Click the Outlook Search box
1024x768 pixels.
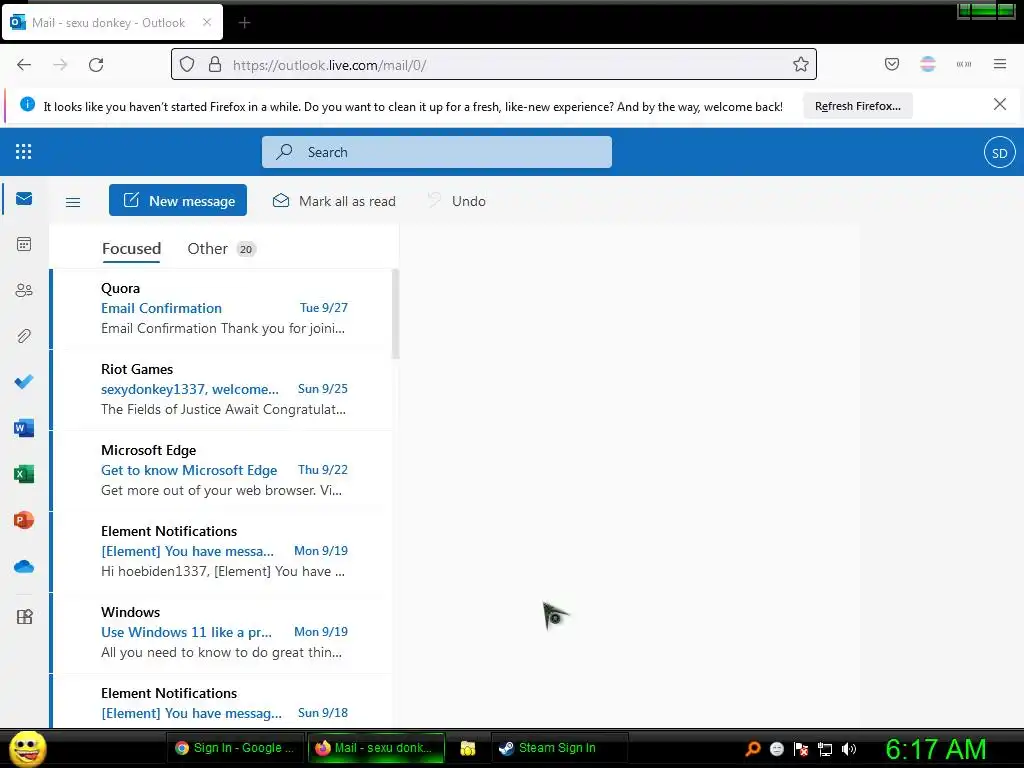[x=437, y=152]
